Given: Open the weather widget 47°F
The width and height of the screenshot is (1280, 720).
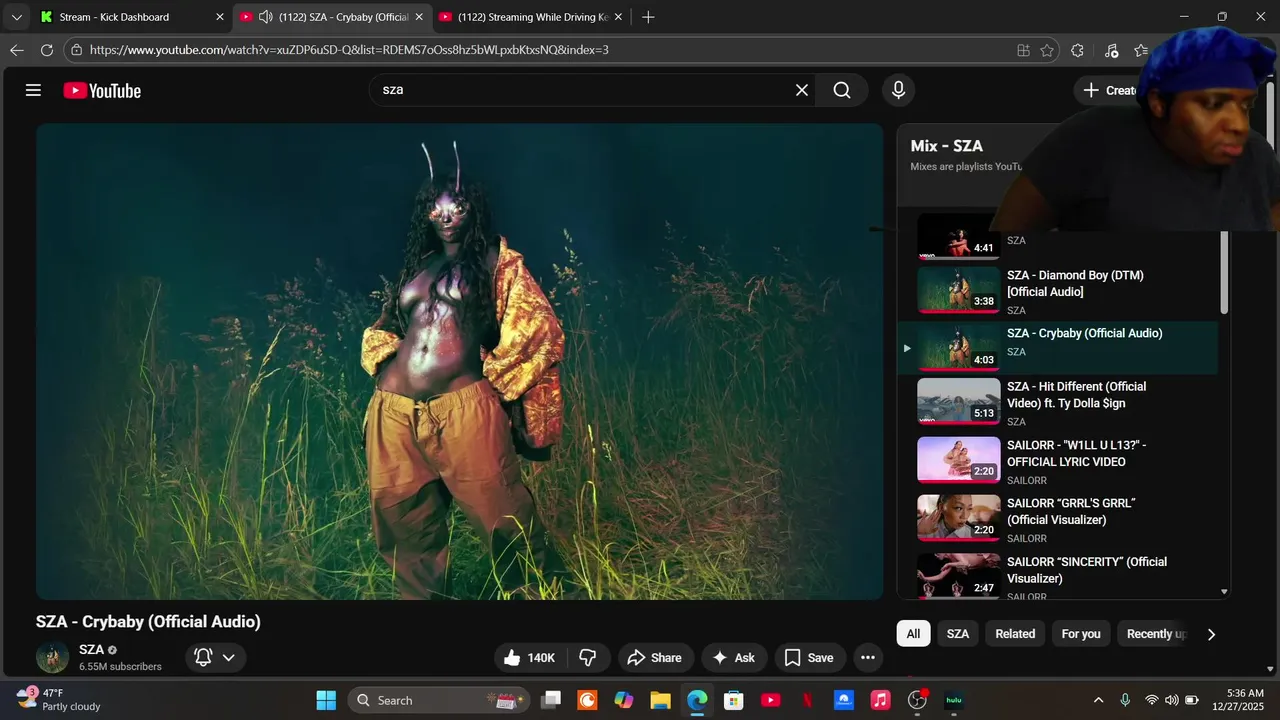Looking at the screenshot, I should pyautogui.click(x=58, y=700).
